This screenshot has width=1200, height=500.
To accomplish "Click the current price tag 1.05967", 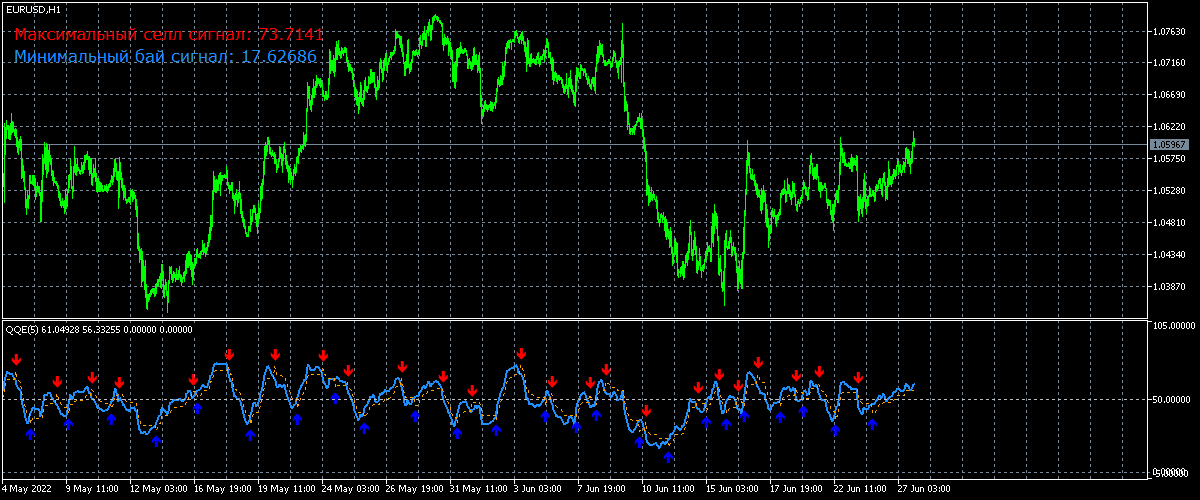I will 1168,145.
